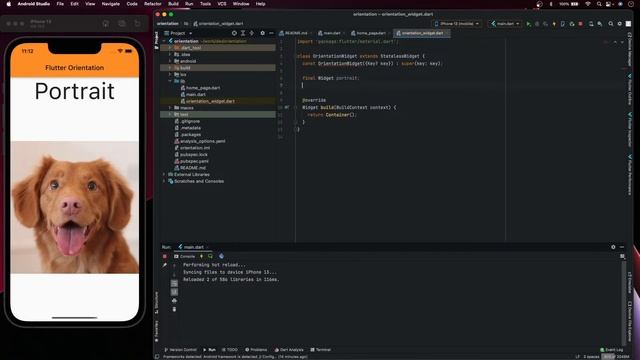Image resolution: width=640 pixels, height=360 pixels.
Task: Minimize the Run panel with minus icon
Action: [x=622, y=247]
